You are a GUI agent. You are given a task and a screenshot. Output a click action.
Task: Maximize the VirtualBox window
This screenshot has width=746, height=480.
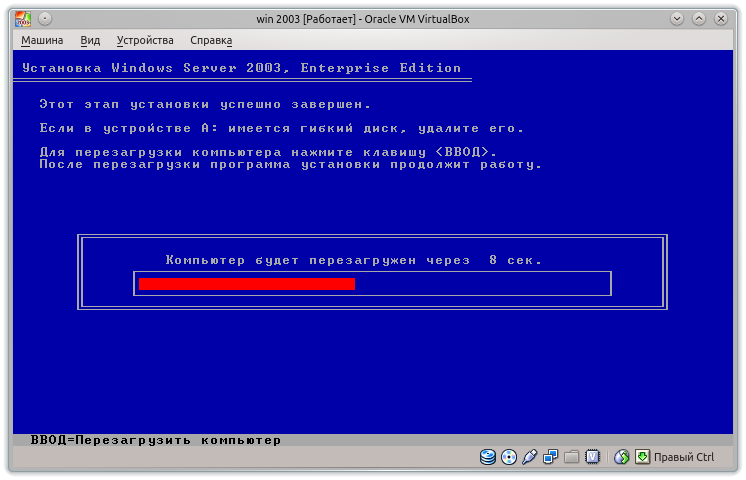tap(699, 19)
